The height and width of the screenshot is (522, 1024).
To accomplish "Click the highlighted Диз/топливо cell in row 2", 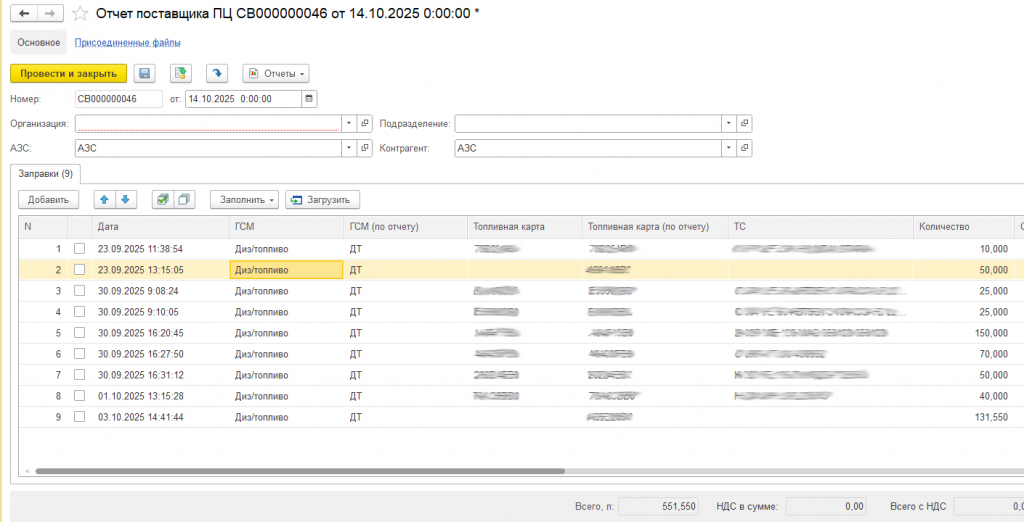I will coord(286,270).
